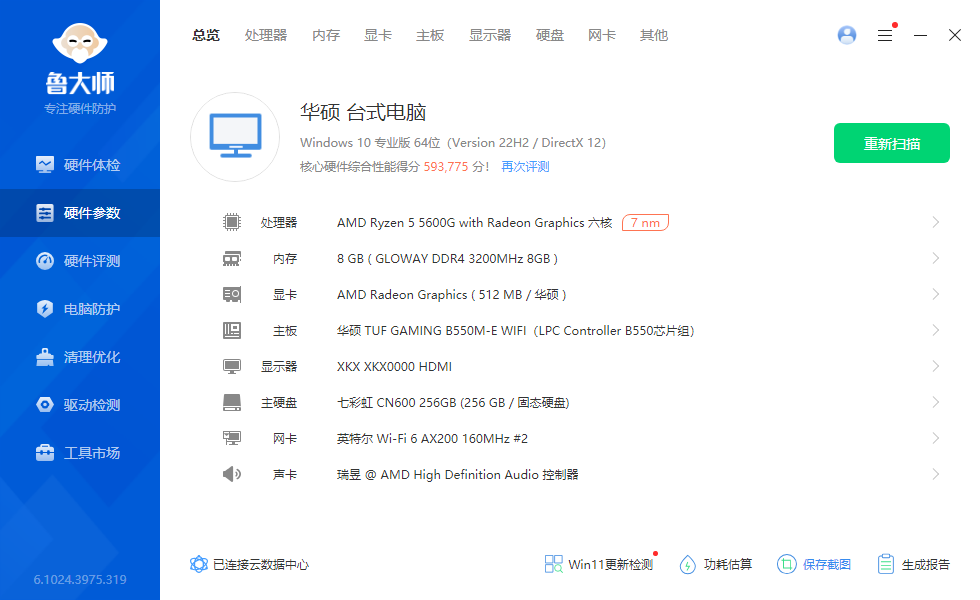Click the green 重新扫描 button
Screen dimensions: 980x600
click(892, 143)
